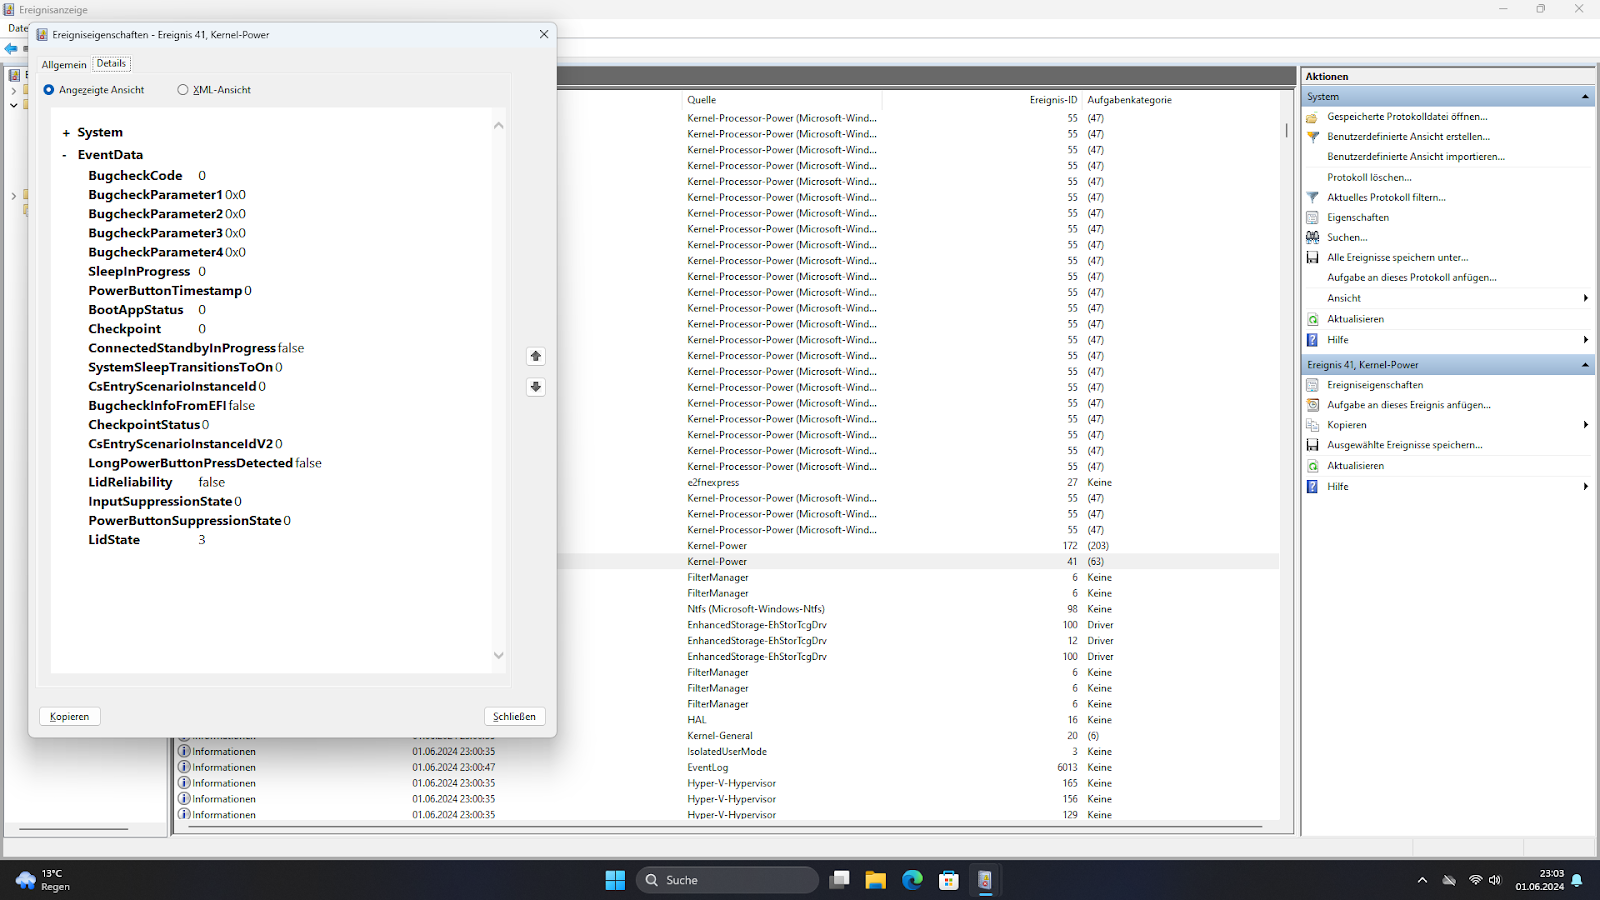Select the IsolatedUserMode event row
The image size is (1600, 900).
point(728,752)
